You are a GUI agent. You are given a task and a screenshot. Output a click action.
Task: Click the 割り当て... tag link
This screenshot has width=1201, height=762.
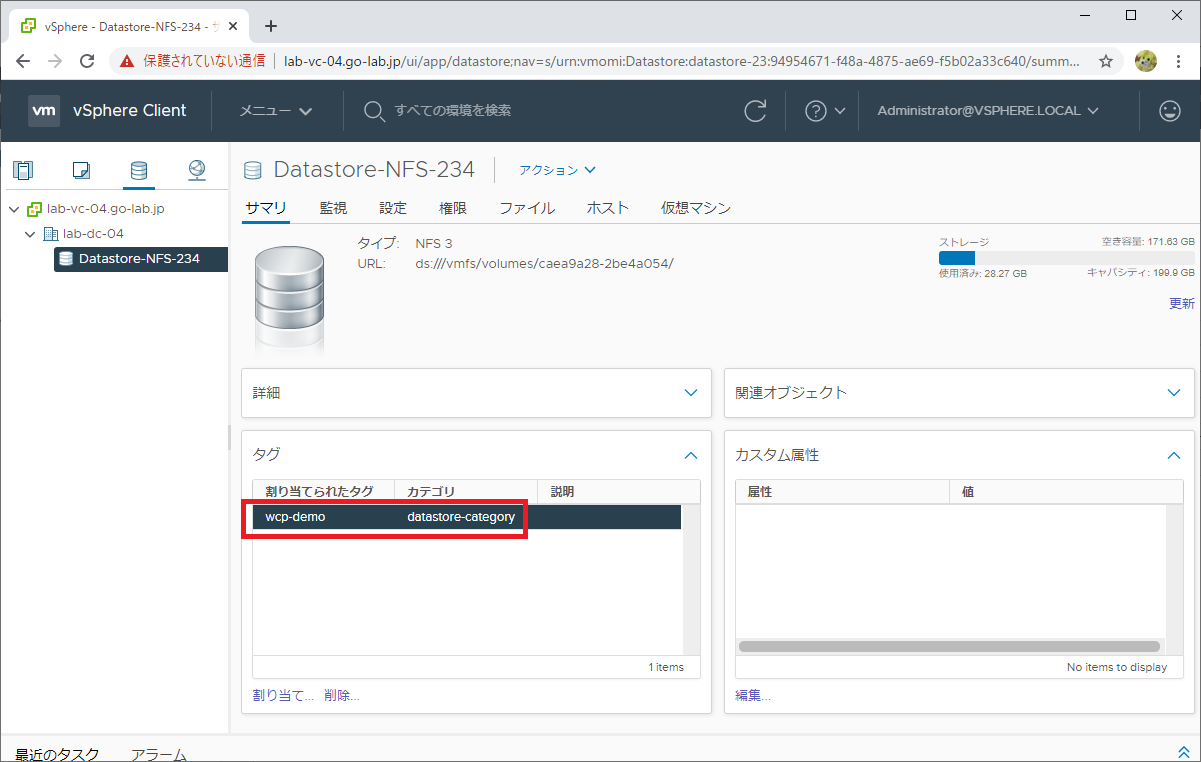tap(284, 695)
